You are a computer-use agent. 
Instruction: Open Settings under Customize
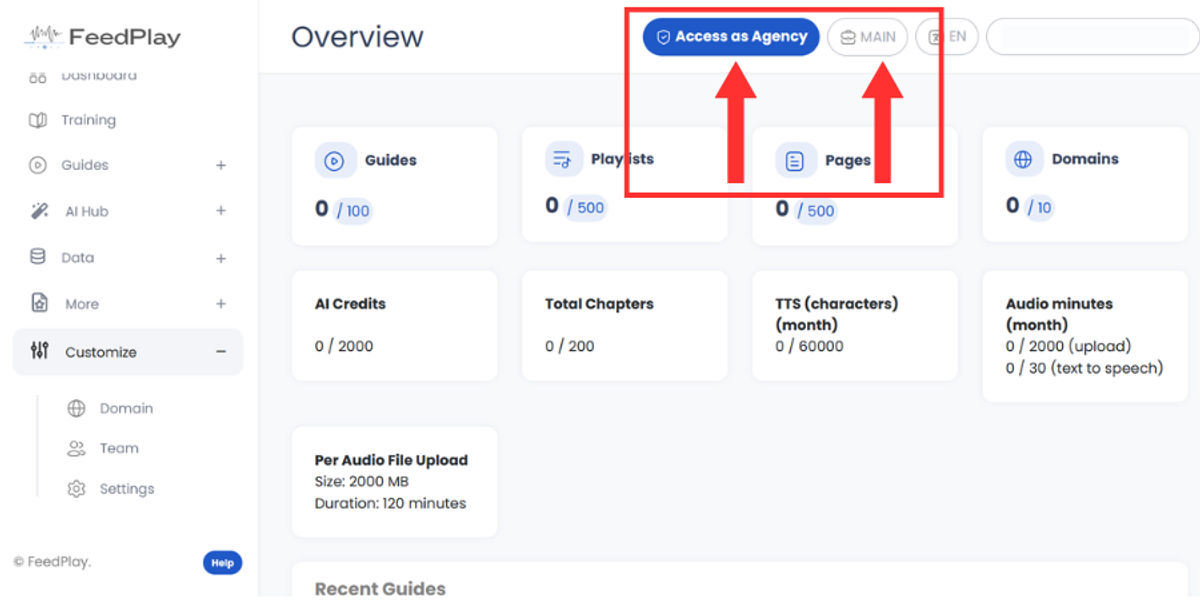tap(126, 489)
